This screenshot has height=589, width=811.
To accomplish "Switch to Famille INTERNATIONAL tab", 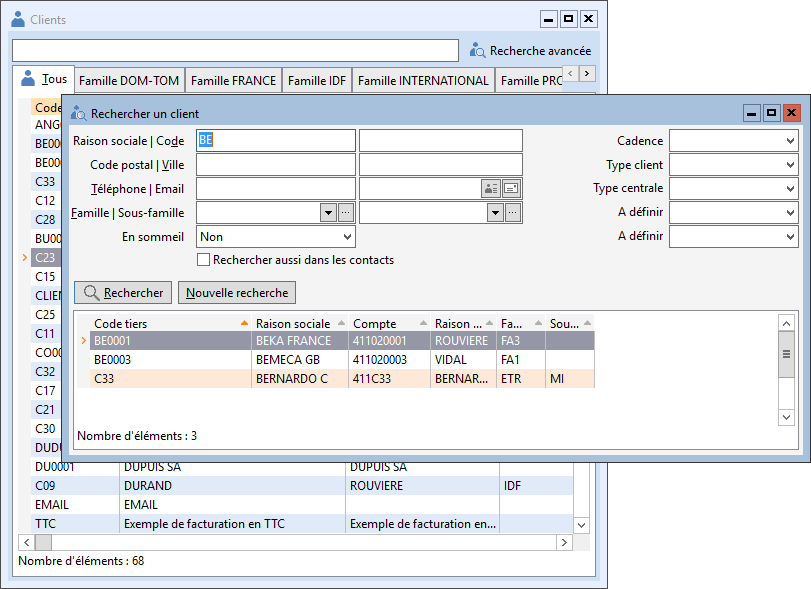I will point(423,81).
